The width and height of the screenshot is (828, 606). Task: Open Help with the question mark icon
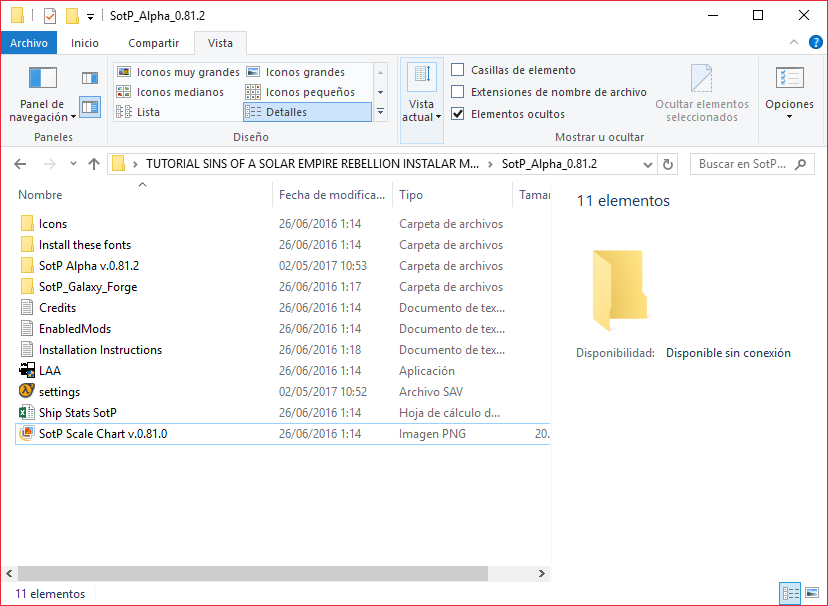point(815,42)
